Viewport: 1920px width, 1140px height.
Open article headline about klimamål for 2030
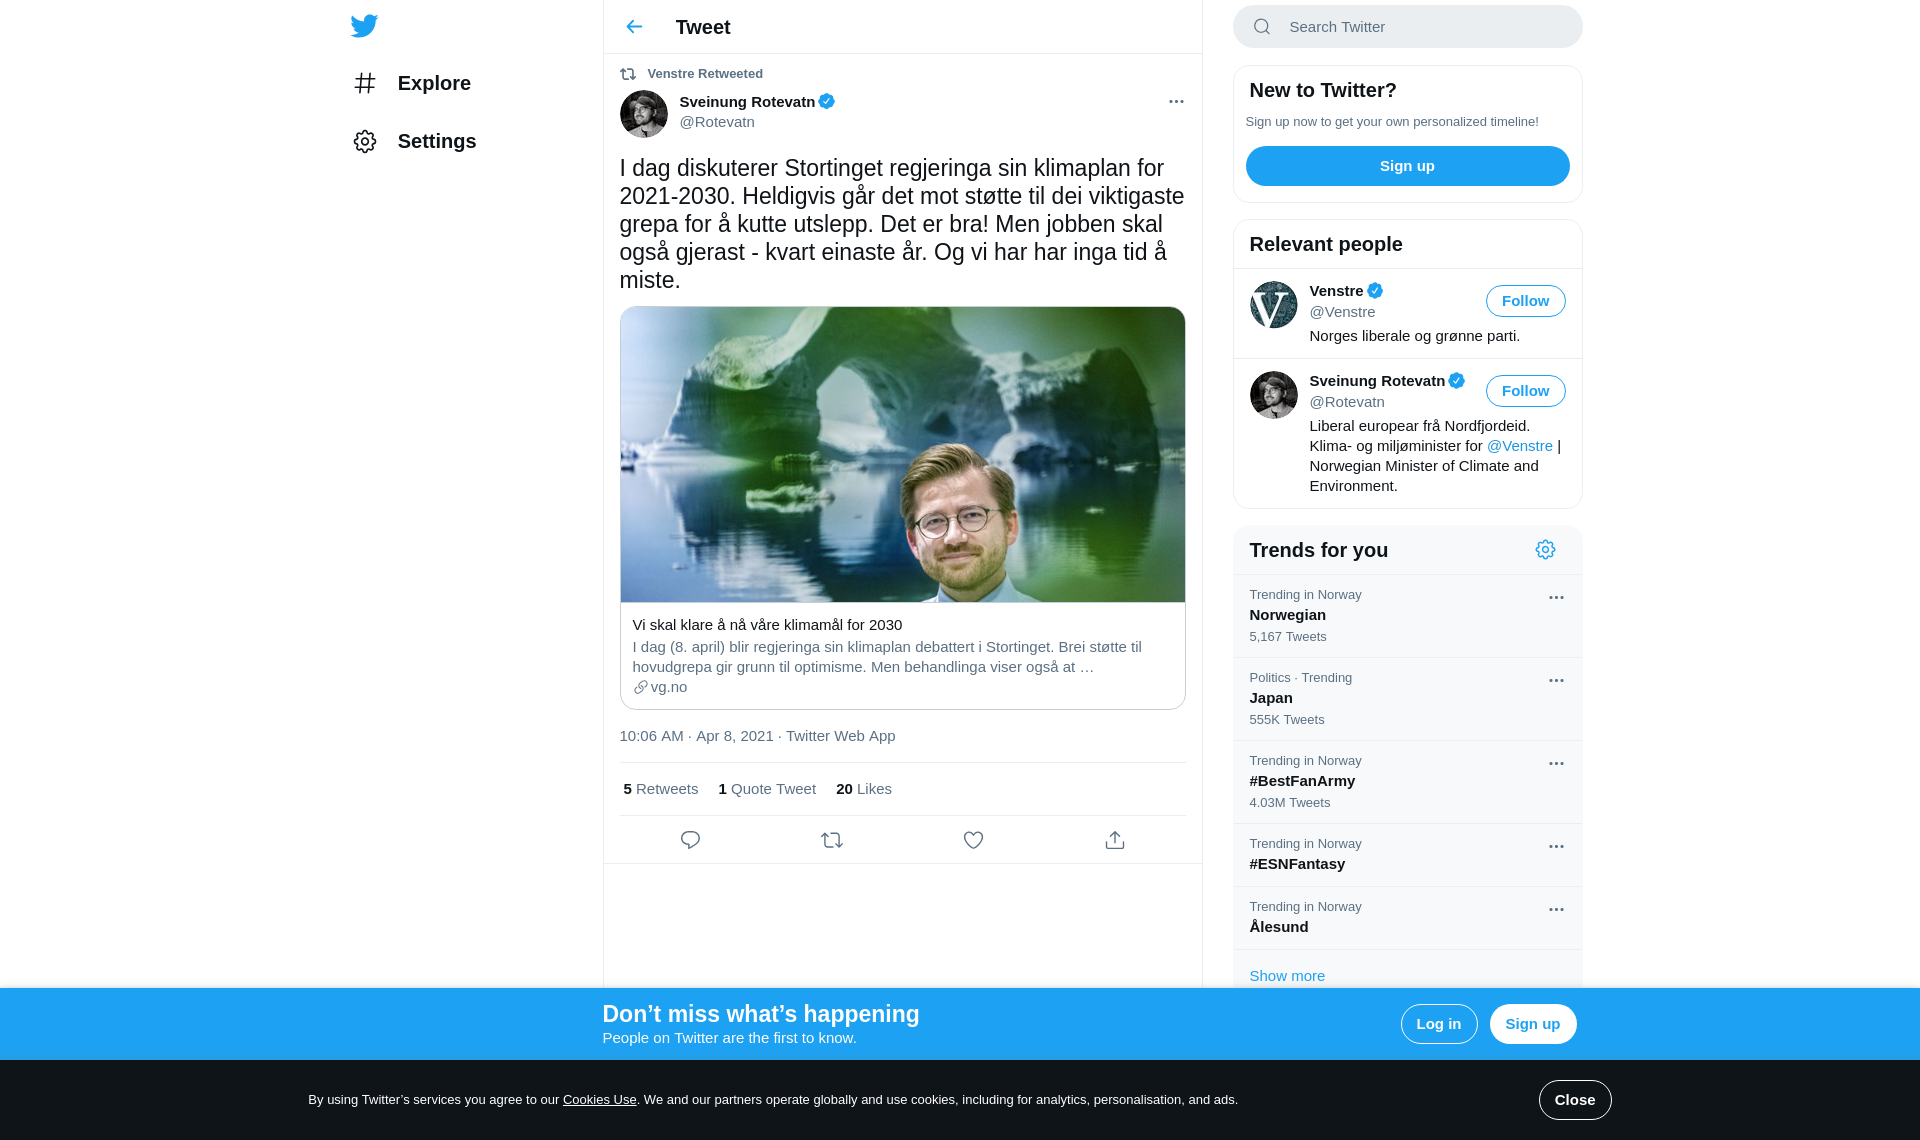coord(767,625)
